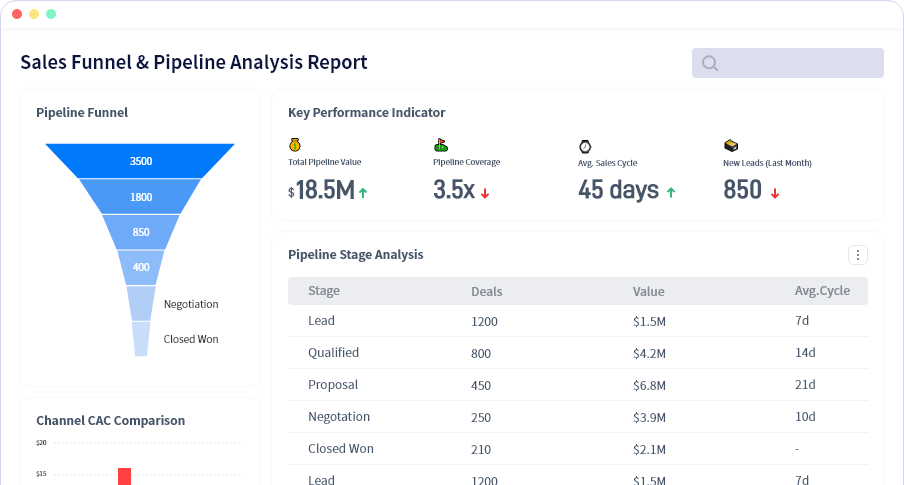Sort table by Deals column header
Viewport: 904px width, 485px height.
[x=487, y=291]
